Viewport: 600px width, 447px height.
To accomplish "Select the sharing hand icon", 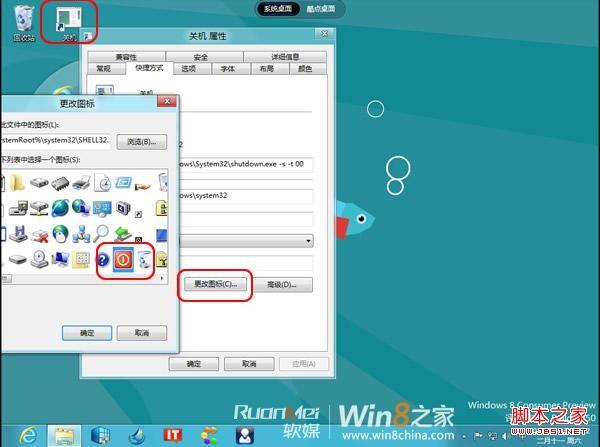I will click(x=143, y=186).
